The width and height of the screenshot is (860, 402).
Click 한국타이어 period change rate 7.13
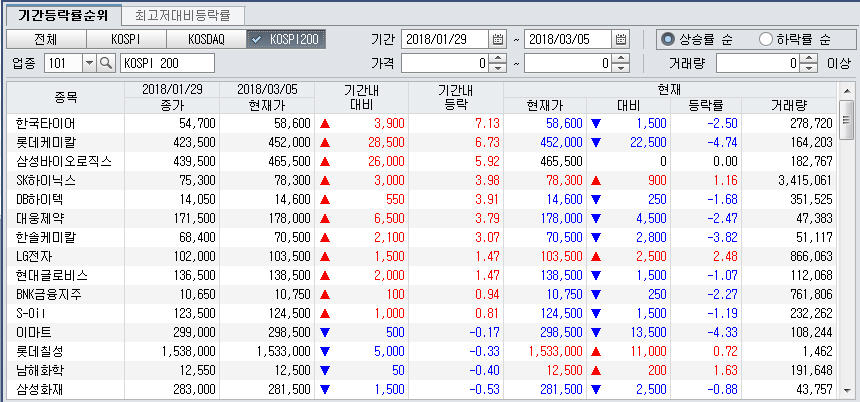(489, 123)
